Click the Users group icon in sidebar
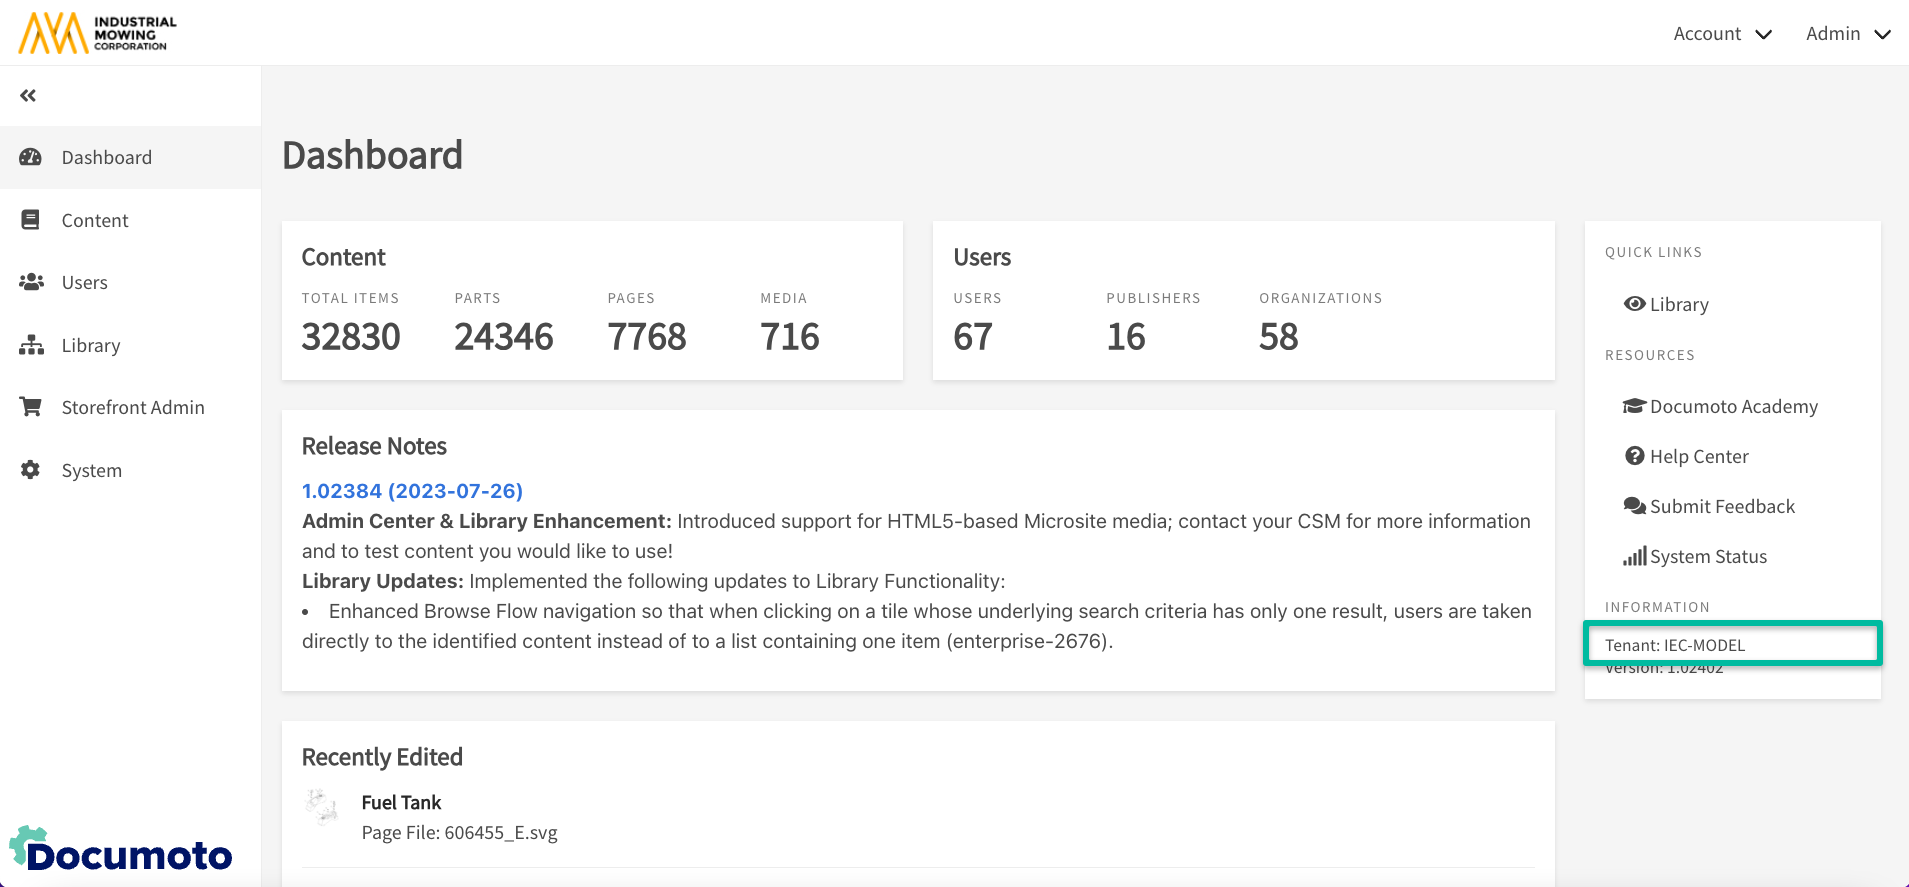This screenshot has width=1909, height=887. [31, 282]
